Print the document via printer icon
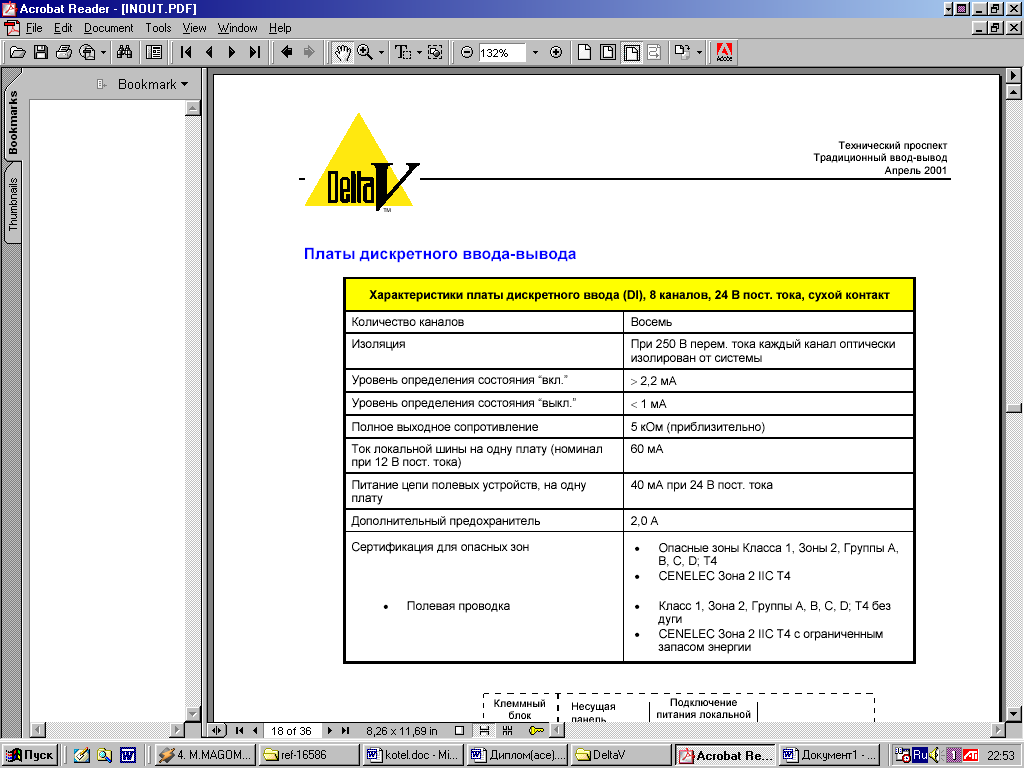Screen dimensions: 1024x768 [x=63, y=52]
